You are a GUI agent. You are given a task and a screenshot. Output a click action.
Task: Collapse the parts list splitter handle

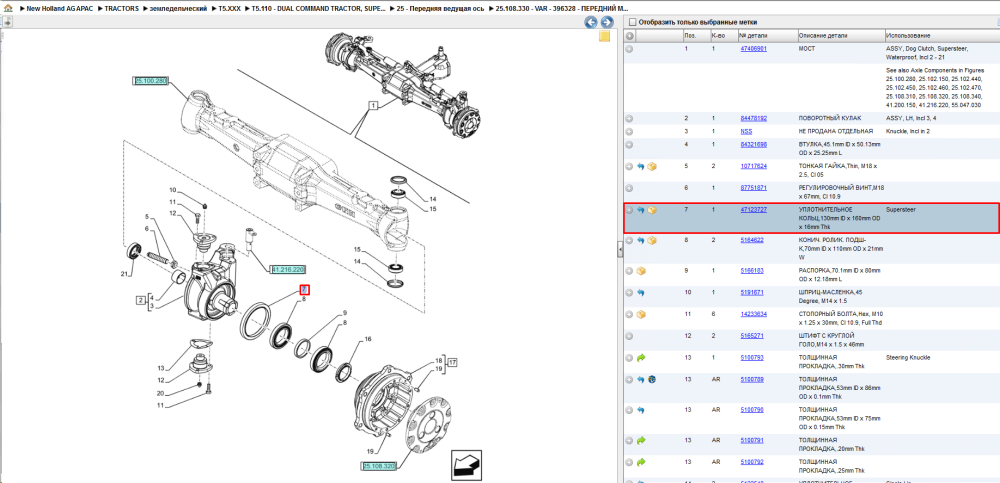tap(620, 250)
